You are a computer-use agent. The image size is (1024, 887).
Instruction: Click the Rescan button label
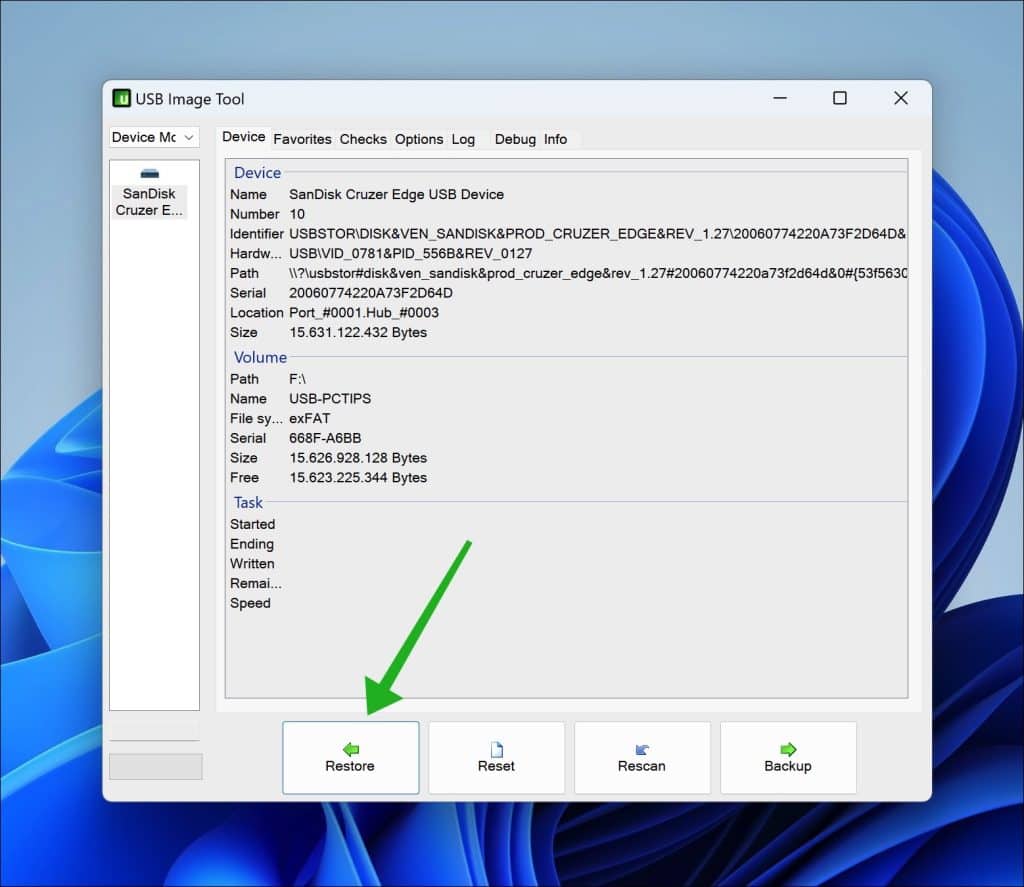[642, 766]
